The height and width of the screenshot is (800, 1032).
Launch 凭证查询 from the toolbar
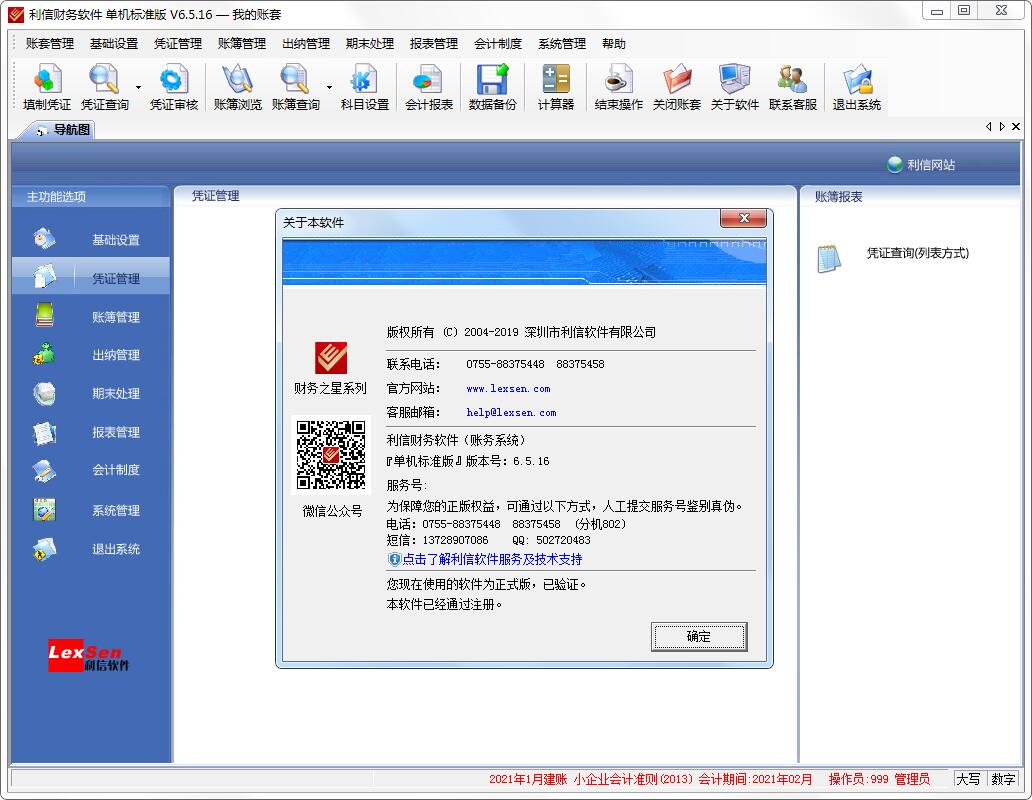(105, 88)
